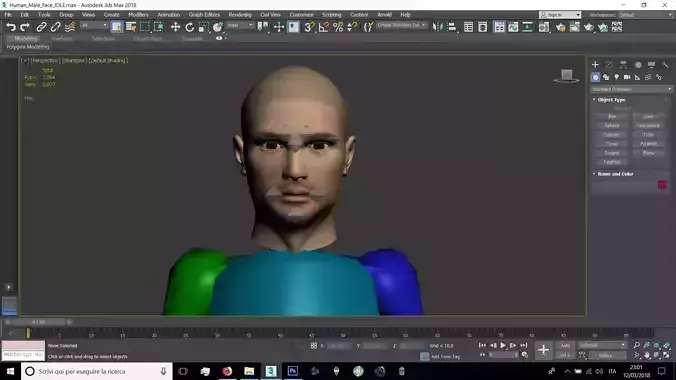Toggle the Spinner Snap button

pos(352,27)
